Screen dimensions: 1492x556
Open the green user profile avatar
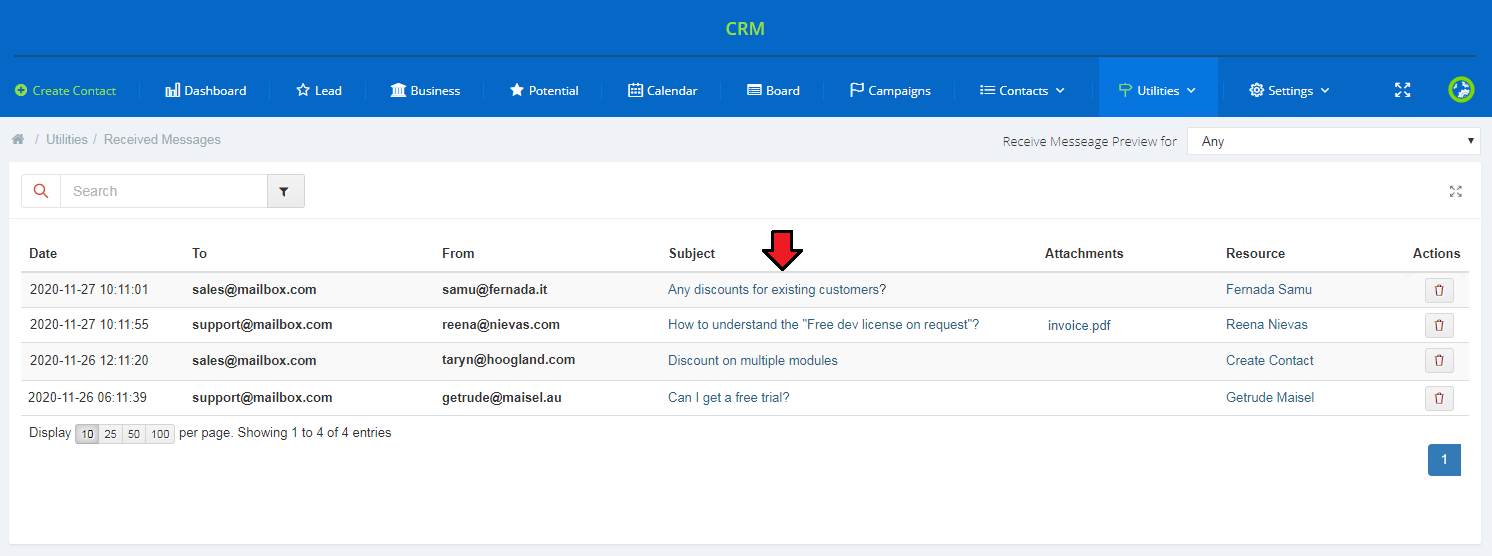[1461, 90]
